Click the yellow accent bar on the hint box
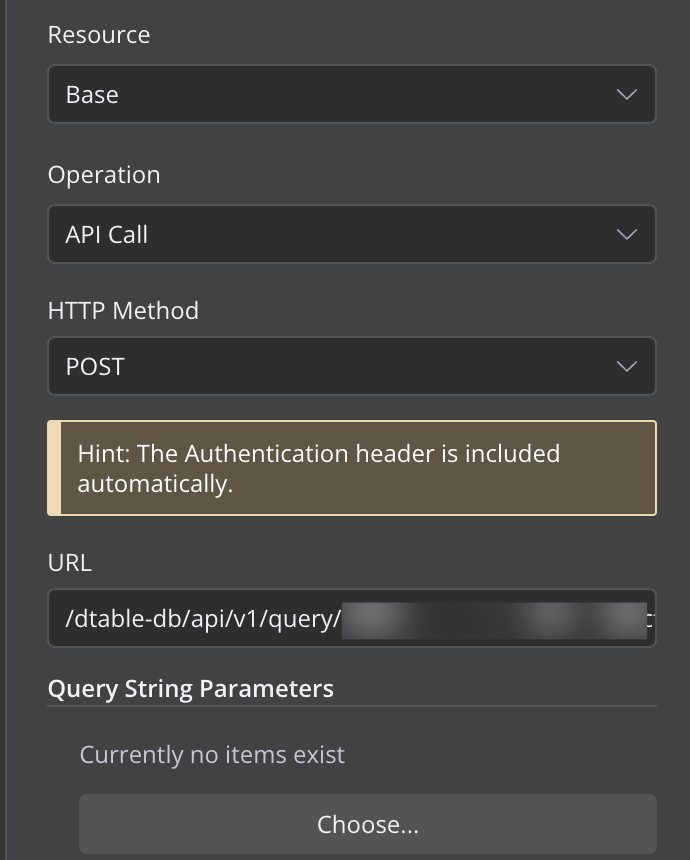 [54, 468]
